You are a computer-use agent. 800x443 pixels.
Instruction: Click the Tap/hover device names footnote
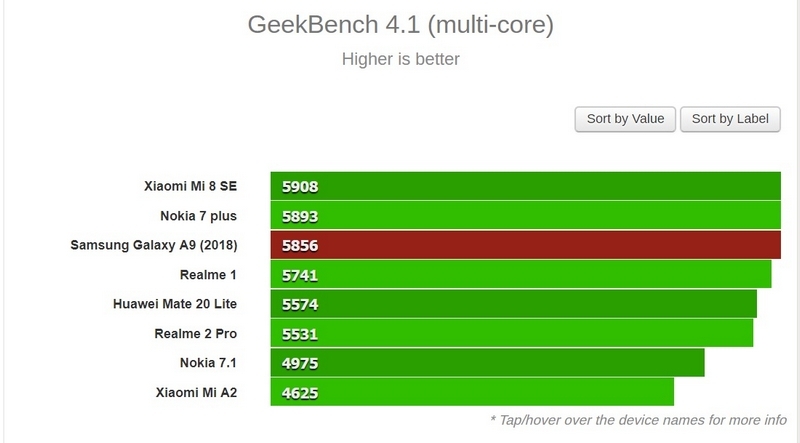(638, 420)
